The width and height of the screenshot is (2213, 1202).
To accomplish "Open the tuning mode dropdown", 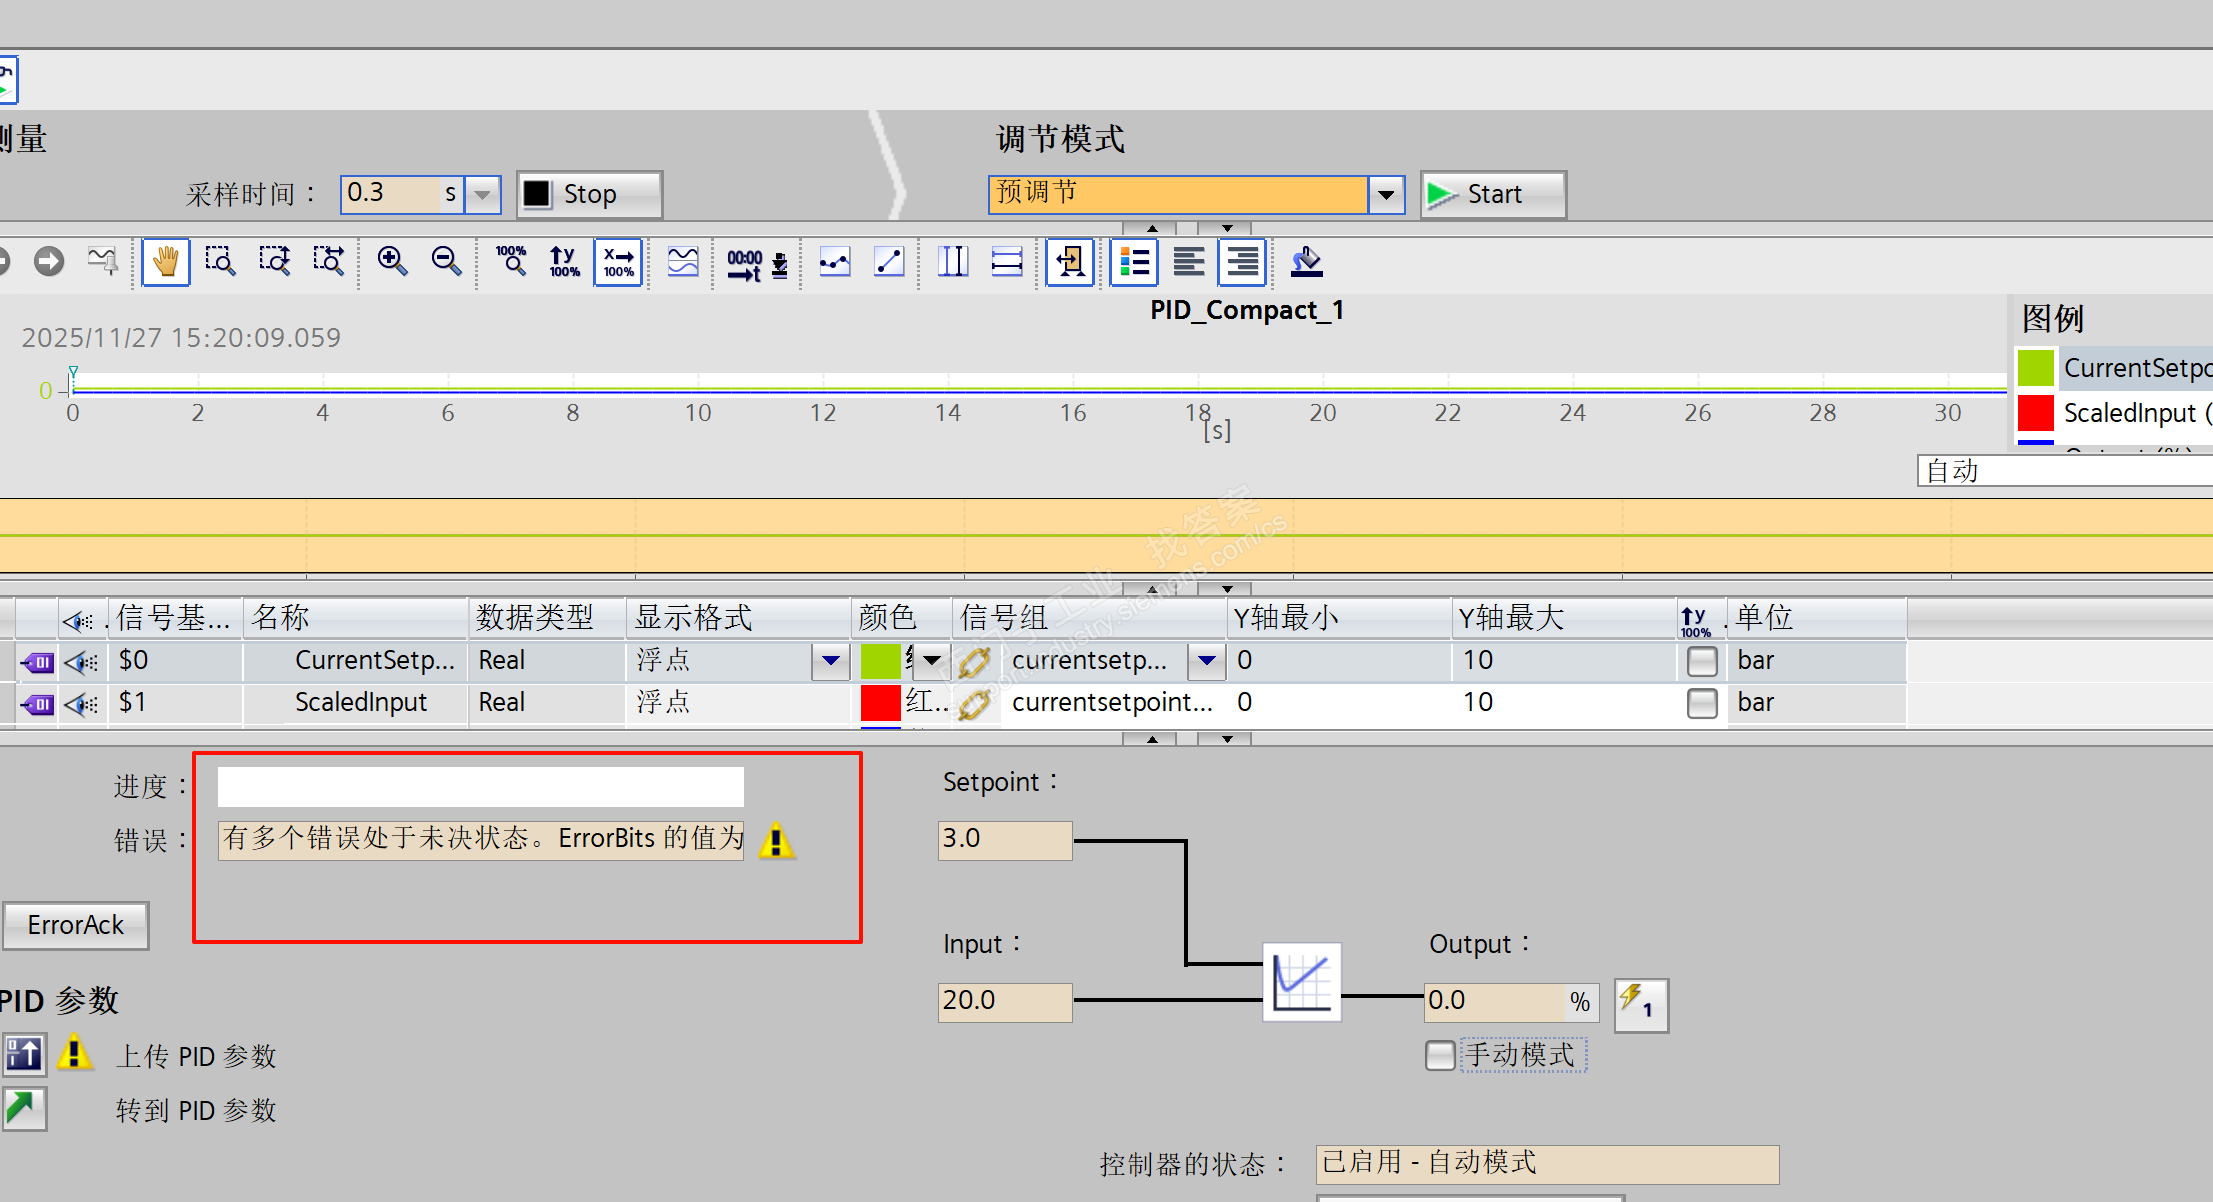I will click(1386, 194).
